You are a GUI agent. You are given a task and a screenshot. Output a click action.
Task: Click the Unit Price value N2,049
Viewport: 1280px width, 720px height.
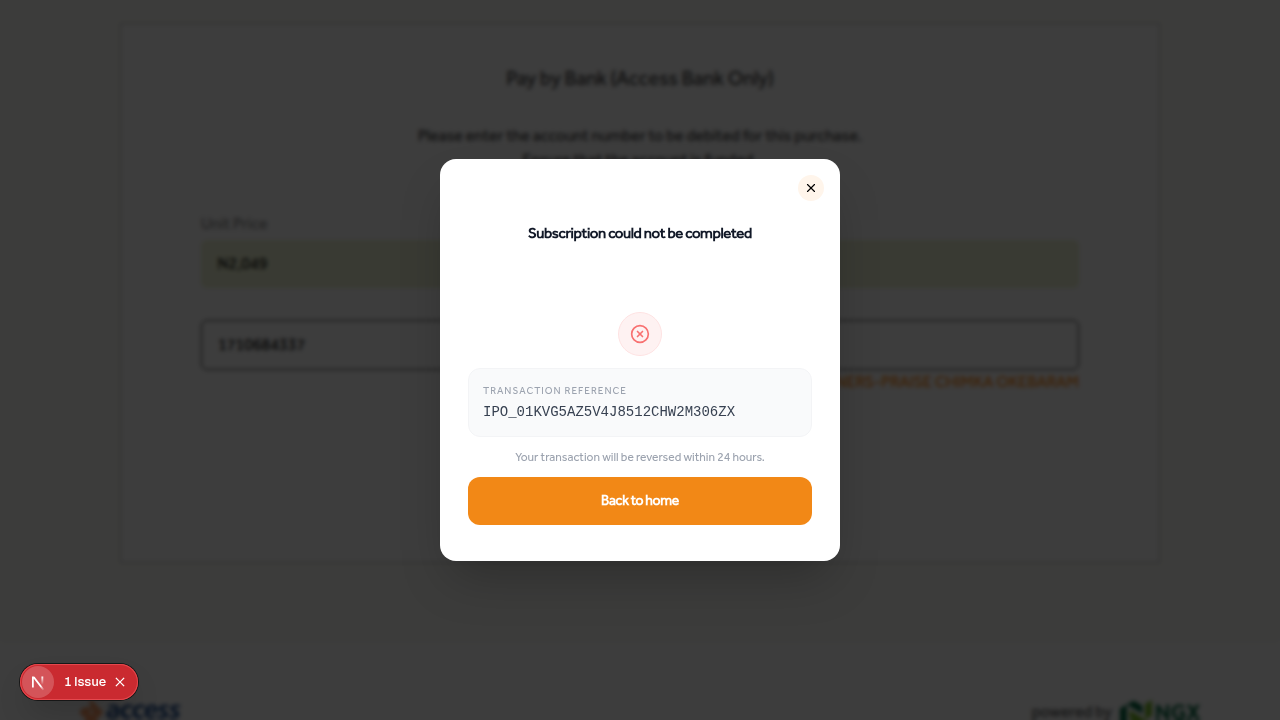[x=243, y=264]
